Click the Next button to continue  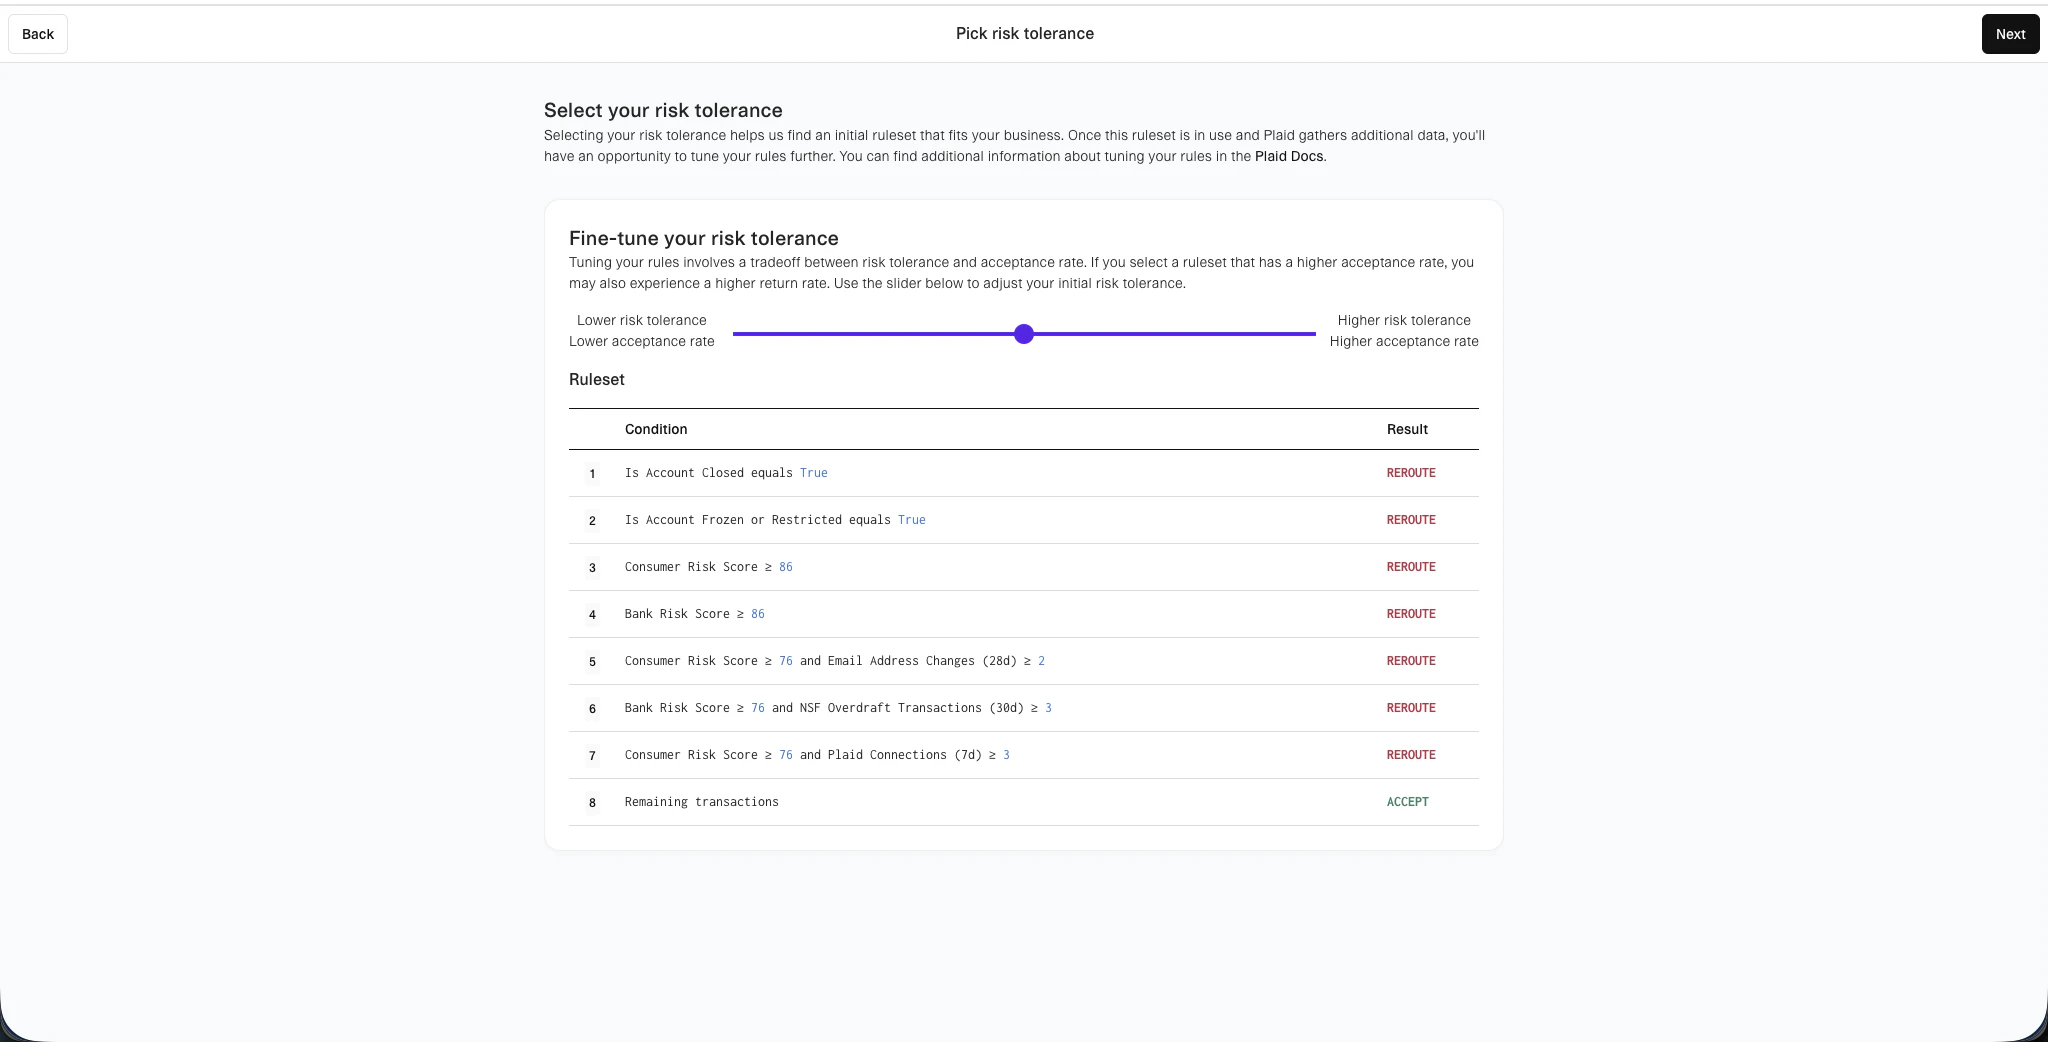pos(2010,33)
